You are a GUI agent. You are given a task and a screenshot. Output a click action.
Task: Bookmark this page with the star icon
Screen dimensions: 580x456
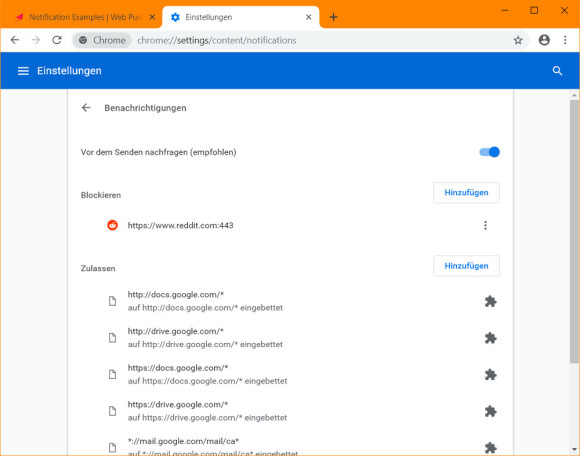[518, 40]
